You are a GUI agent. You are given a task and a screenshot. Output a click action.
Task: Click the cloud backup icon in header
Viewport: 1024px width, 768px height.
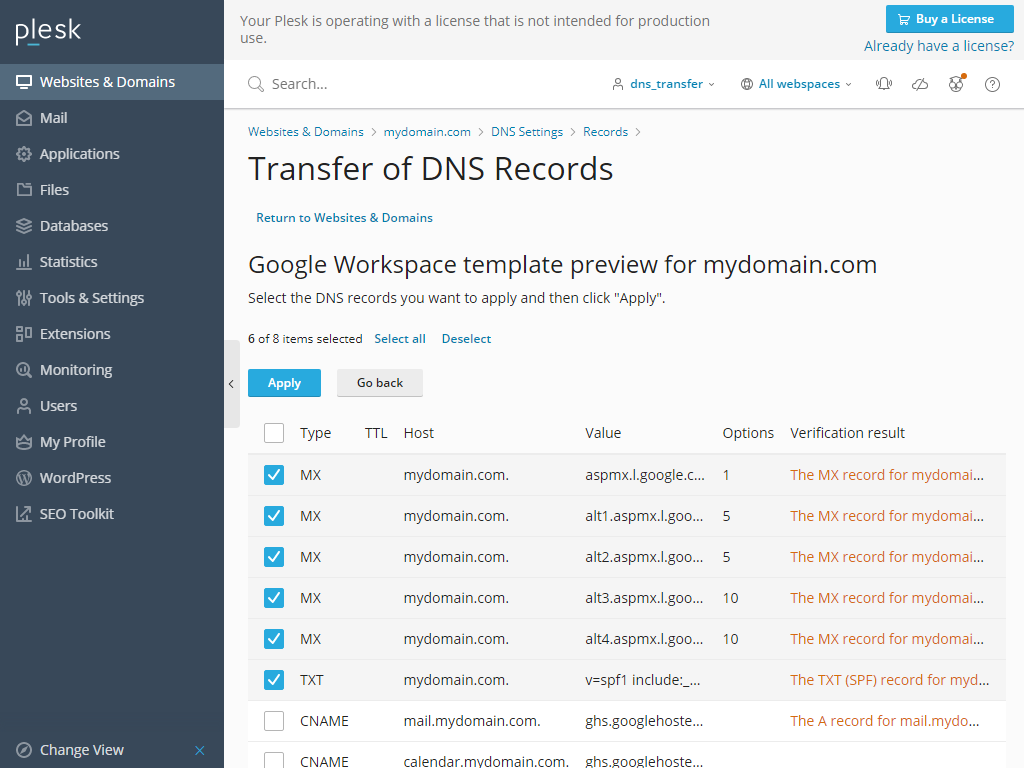tap(920, 84)
